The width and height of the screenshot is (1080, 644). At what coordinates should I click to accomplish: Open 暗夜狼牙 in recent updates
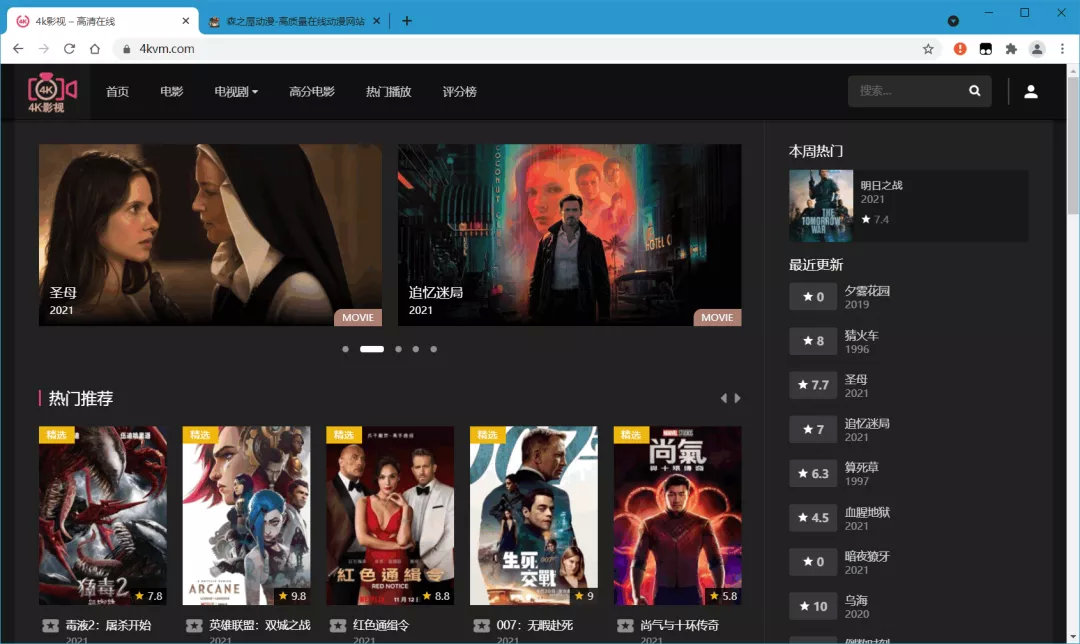coord(867,557)
